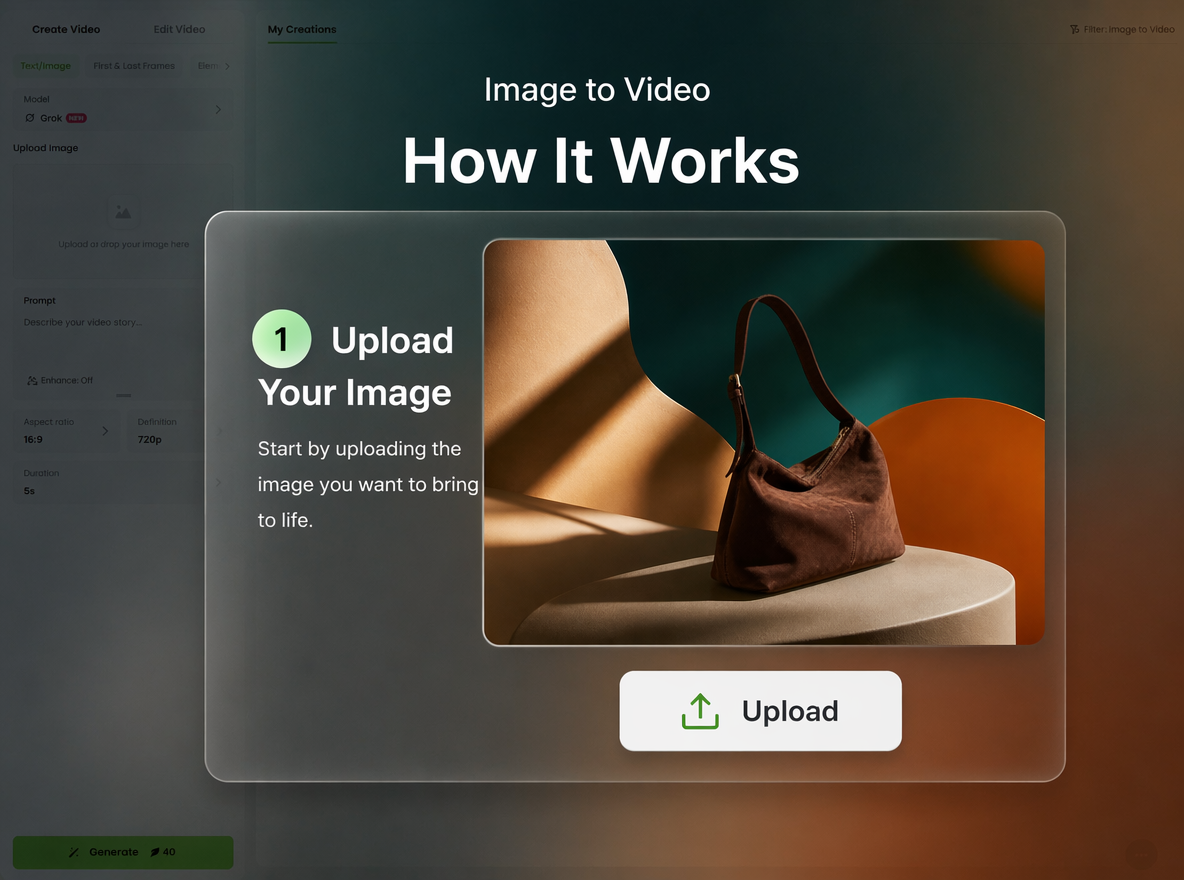Toggle the Enhance: Off option
The image size is (1184, 880).
click(60, 381)
